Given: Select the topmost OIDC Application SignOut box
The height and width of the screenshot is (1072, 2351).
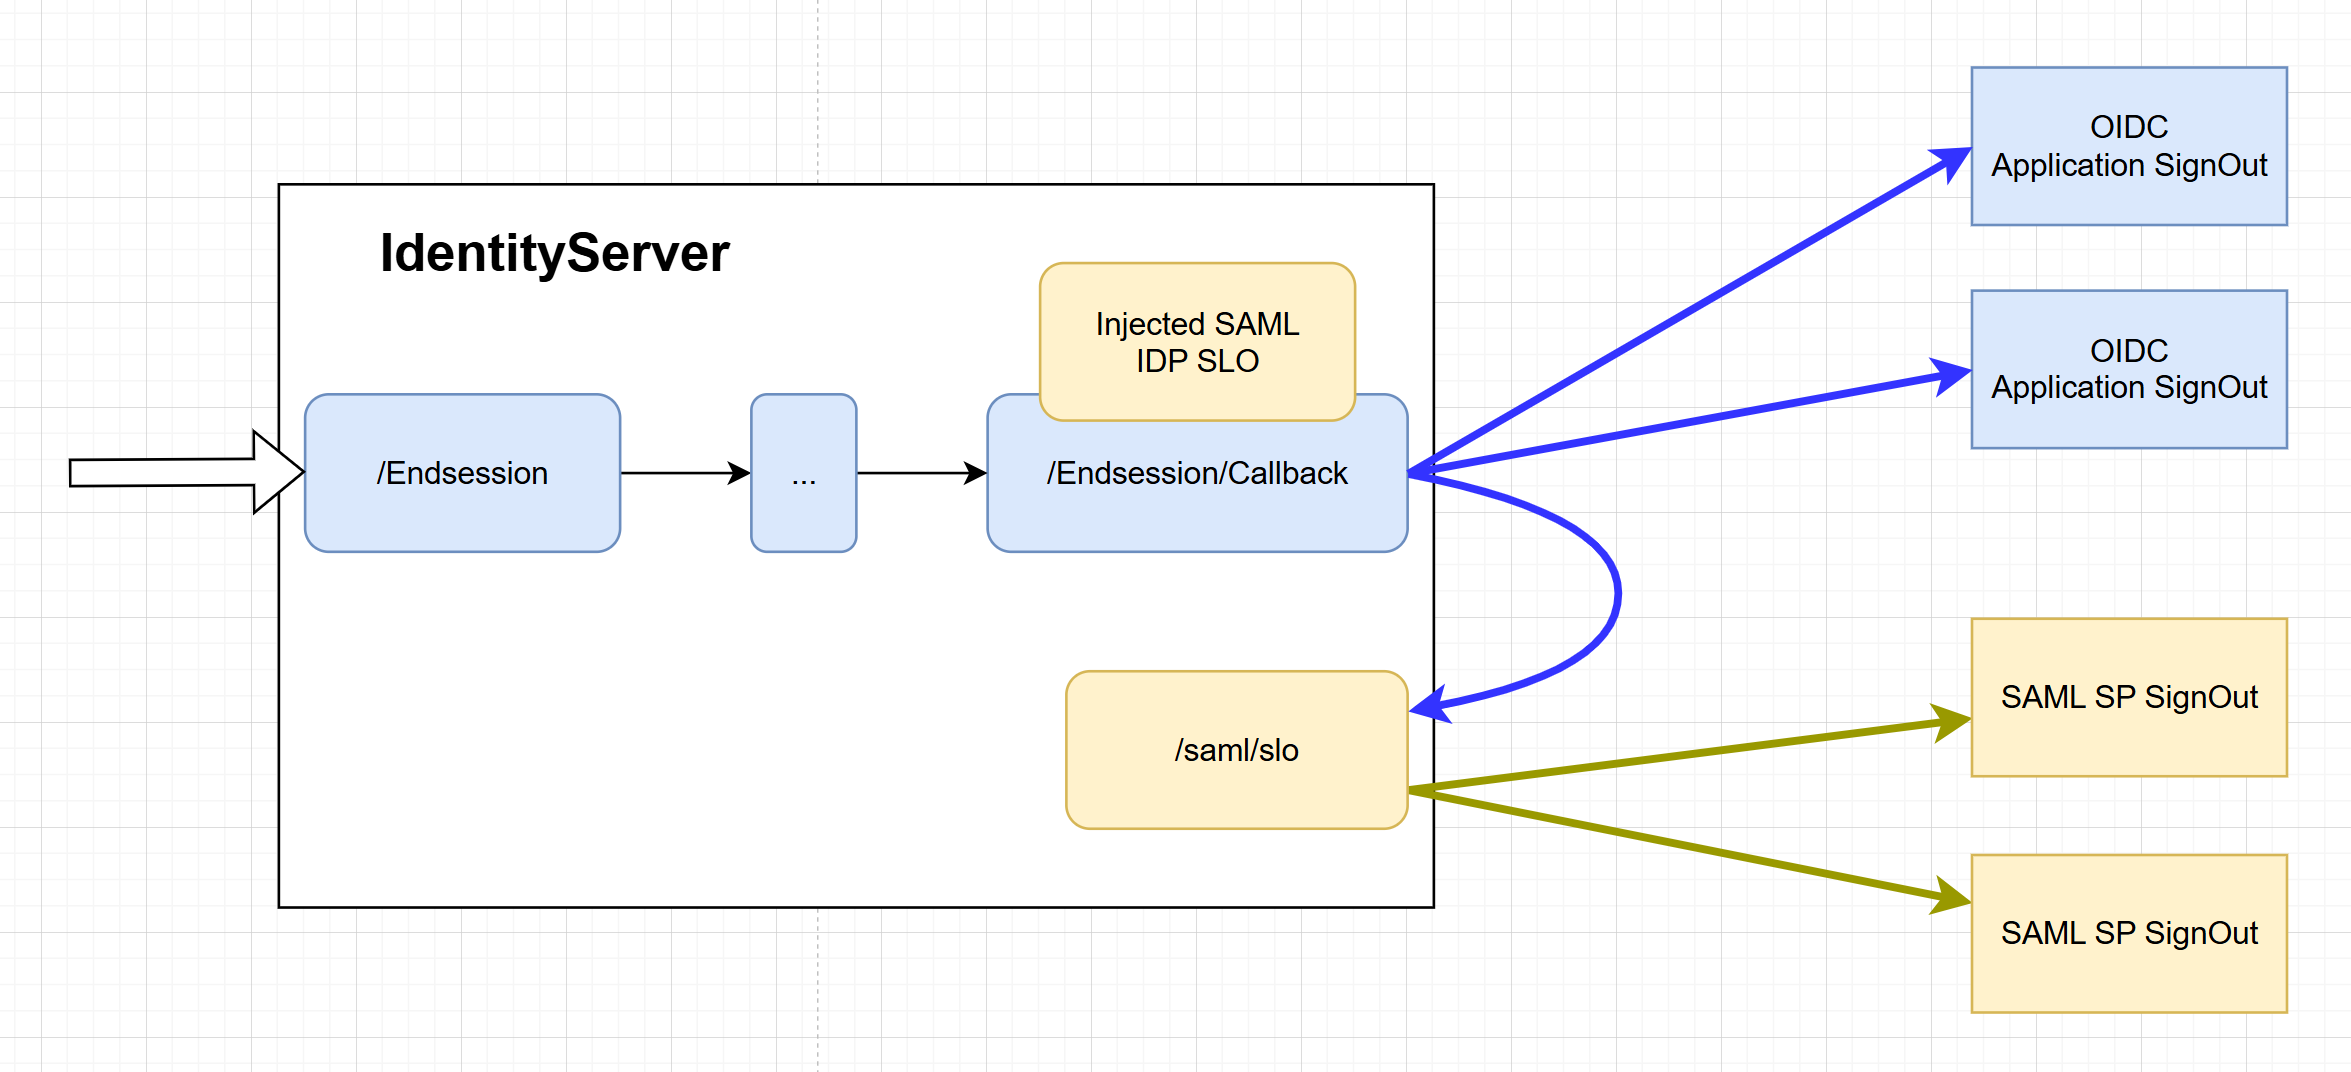Looking at the screenshot, I should (2126, 145).
